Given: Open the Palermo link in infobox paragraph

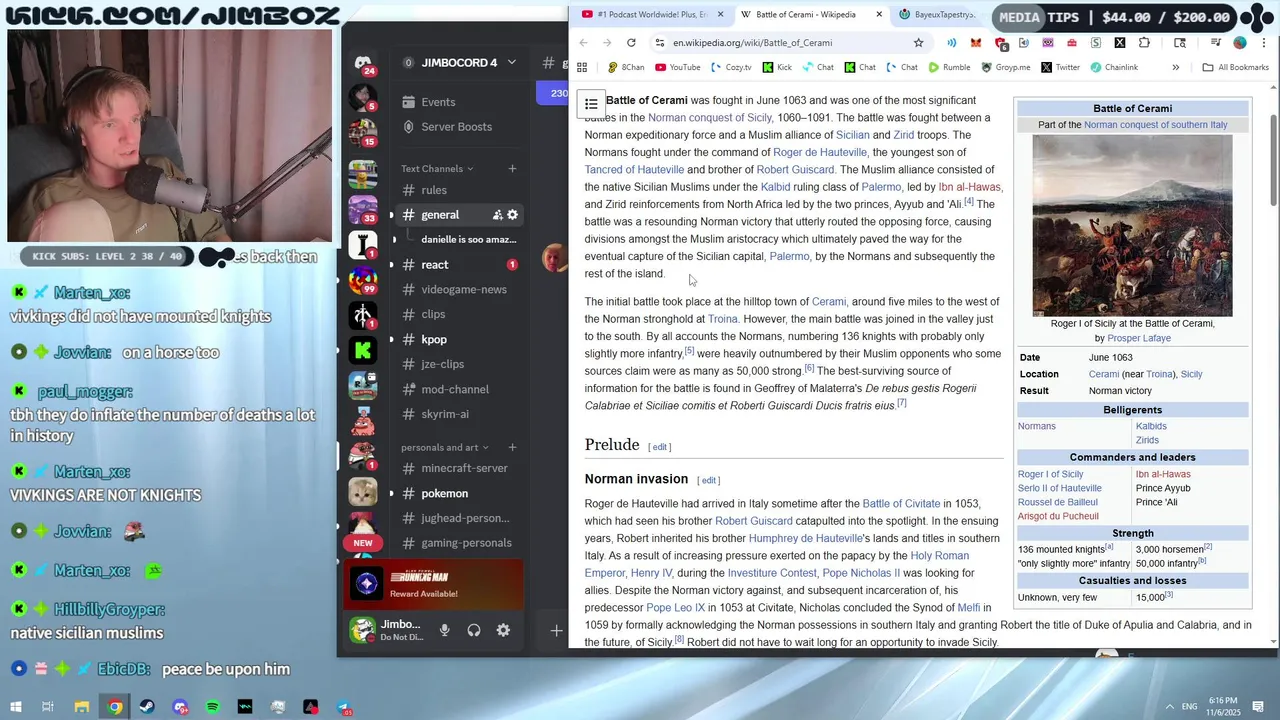Looking at the screenshot, I should pos(789,256).
